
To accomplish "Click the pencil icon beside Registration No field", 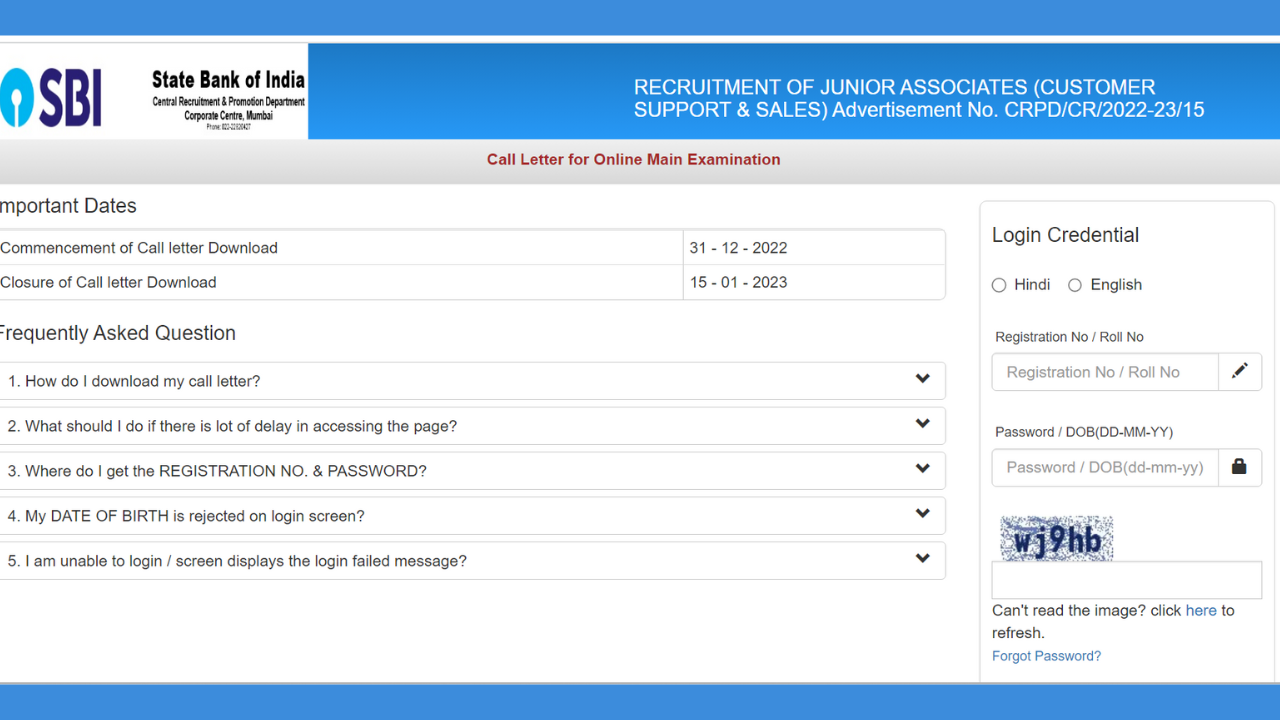I will tap(1239, 371).
